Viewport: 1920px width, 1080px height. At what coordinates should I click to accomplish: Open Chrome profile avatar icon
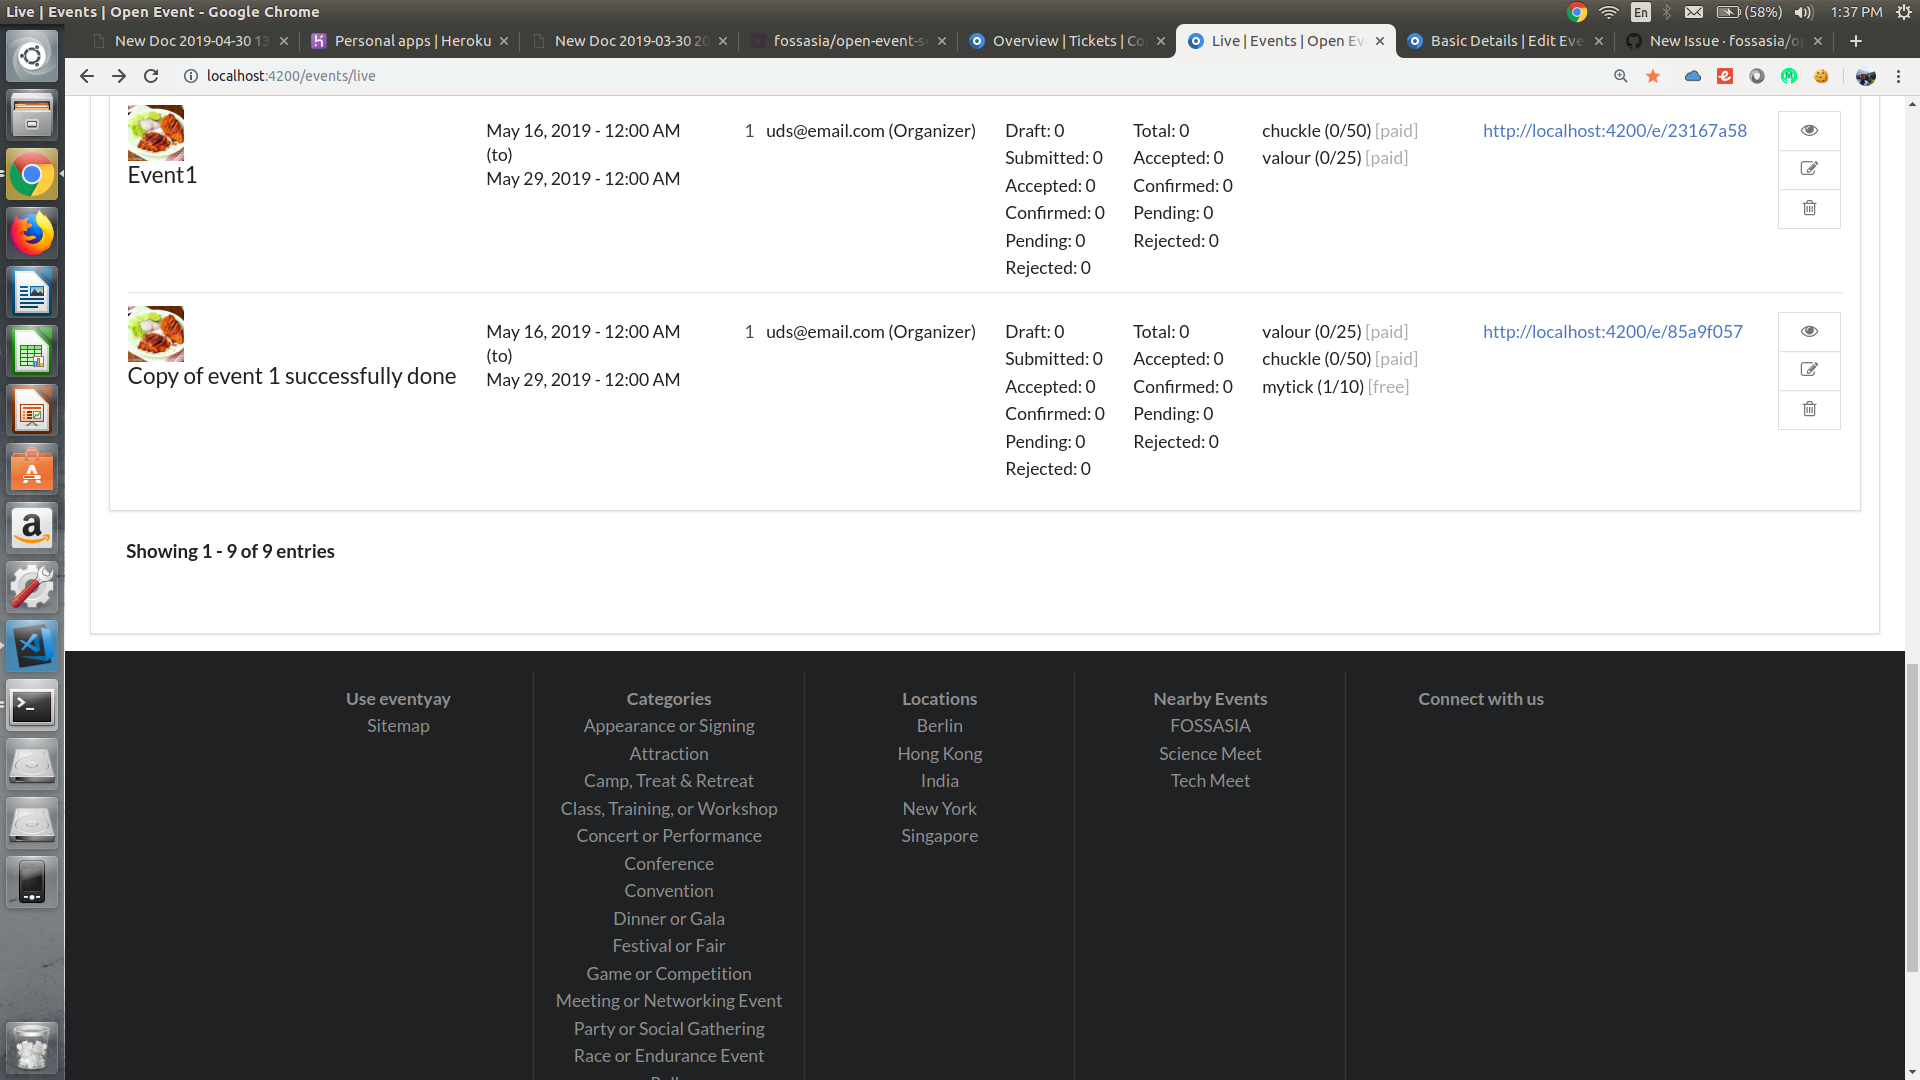1865,76
